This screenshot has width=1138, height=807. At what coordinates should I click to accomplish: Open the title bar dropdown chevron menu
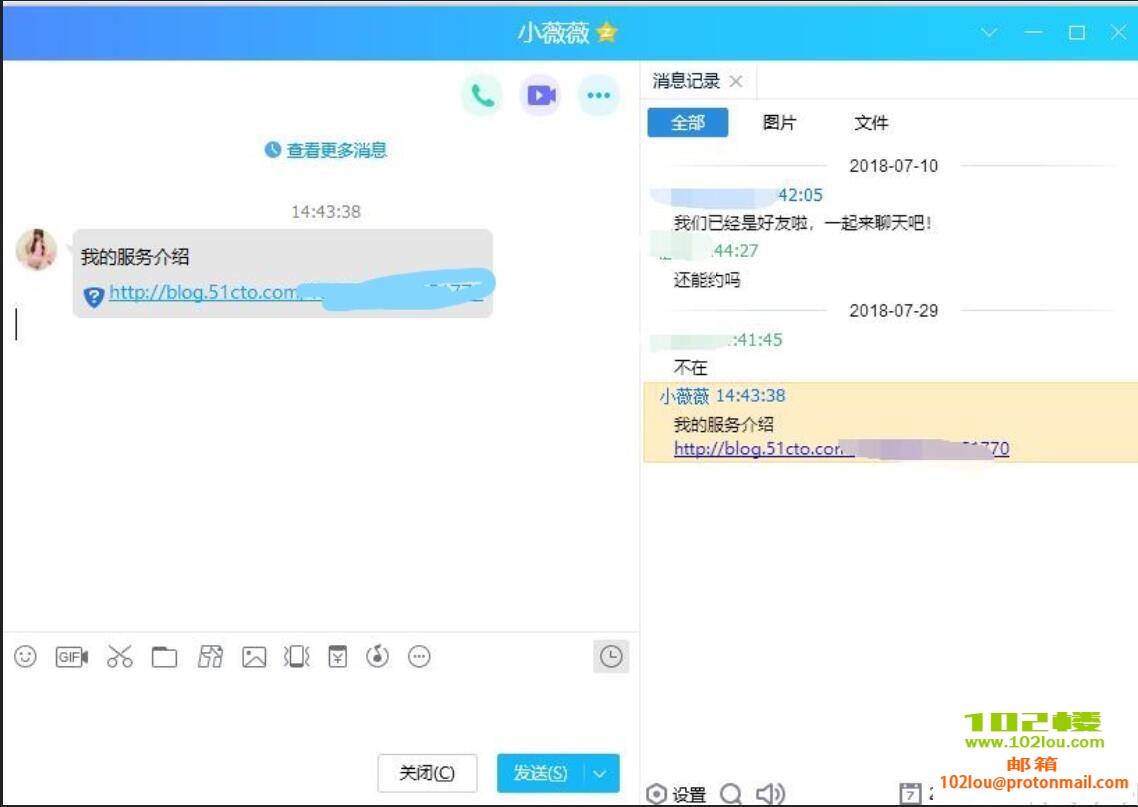[x=989, y=33]
